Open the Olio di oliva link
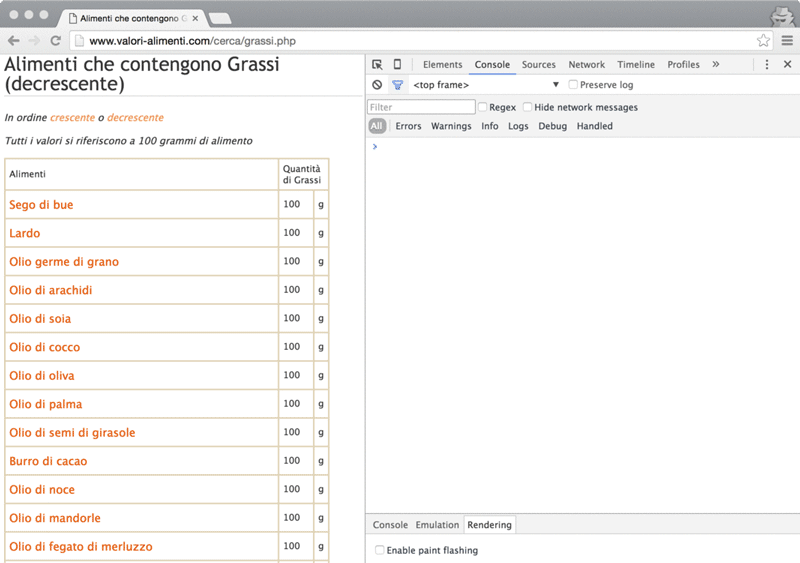This screenshot has width=800, height=563. click(x=41, y=376)
